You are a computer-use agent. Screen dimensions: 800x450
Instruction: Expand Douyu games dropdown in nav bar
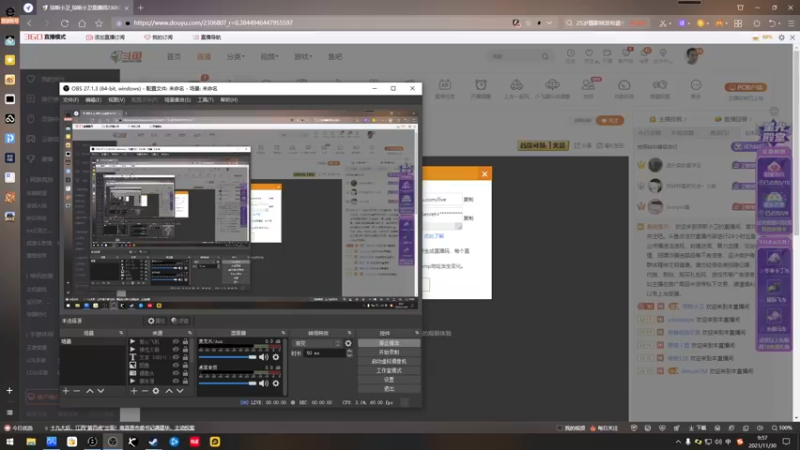(x=303, y=57)
